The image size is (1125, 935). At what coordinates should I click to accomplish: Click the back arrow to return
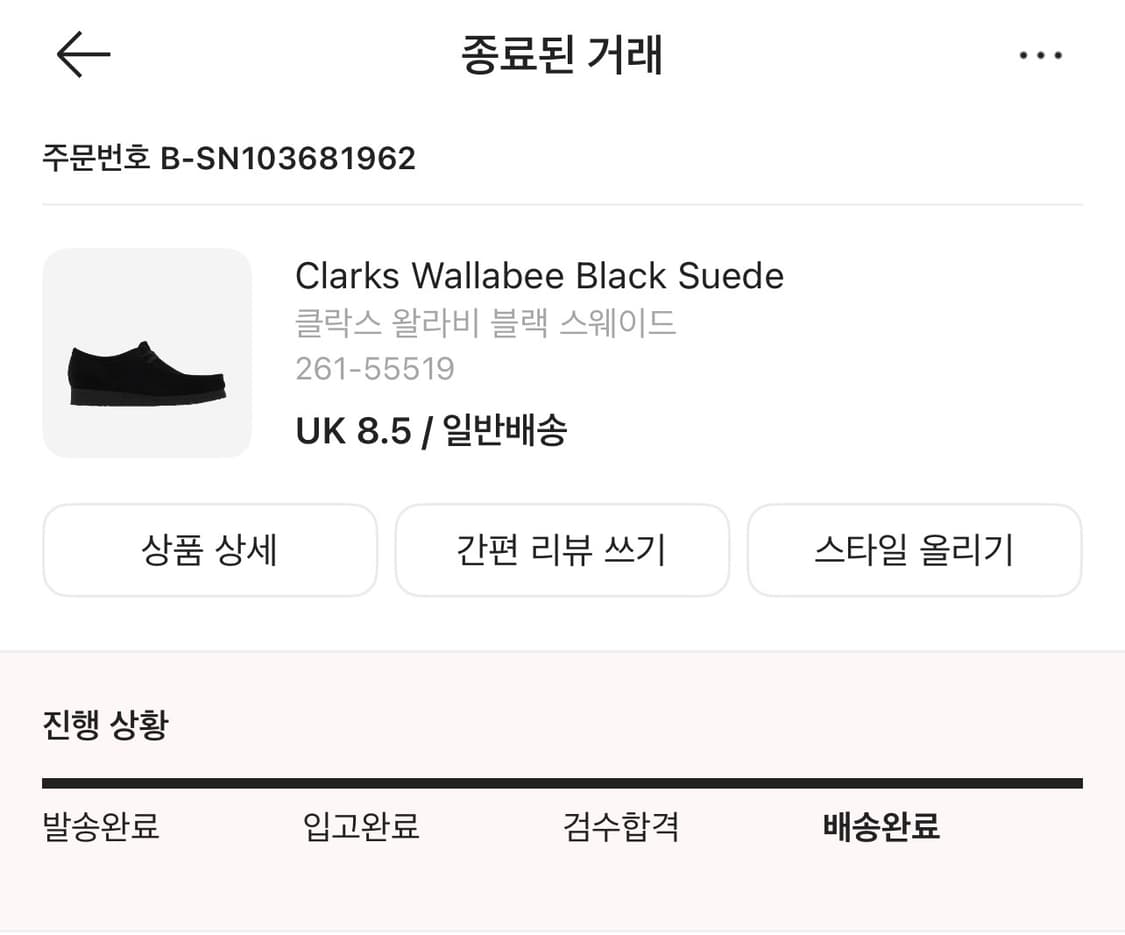click(x=83, y=54)
